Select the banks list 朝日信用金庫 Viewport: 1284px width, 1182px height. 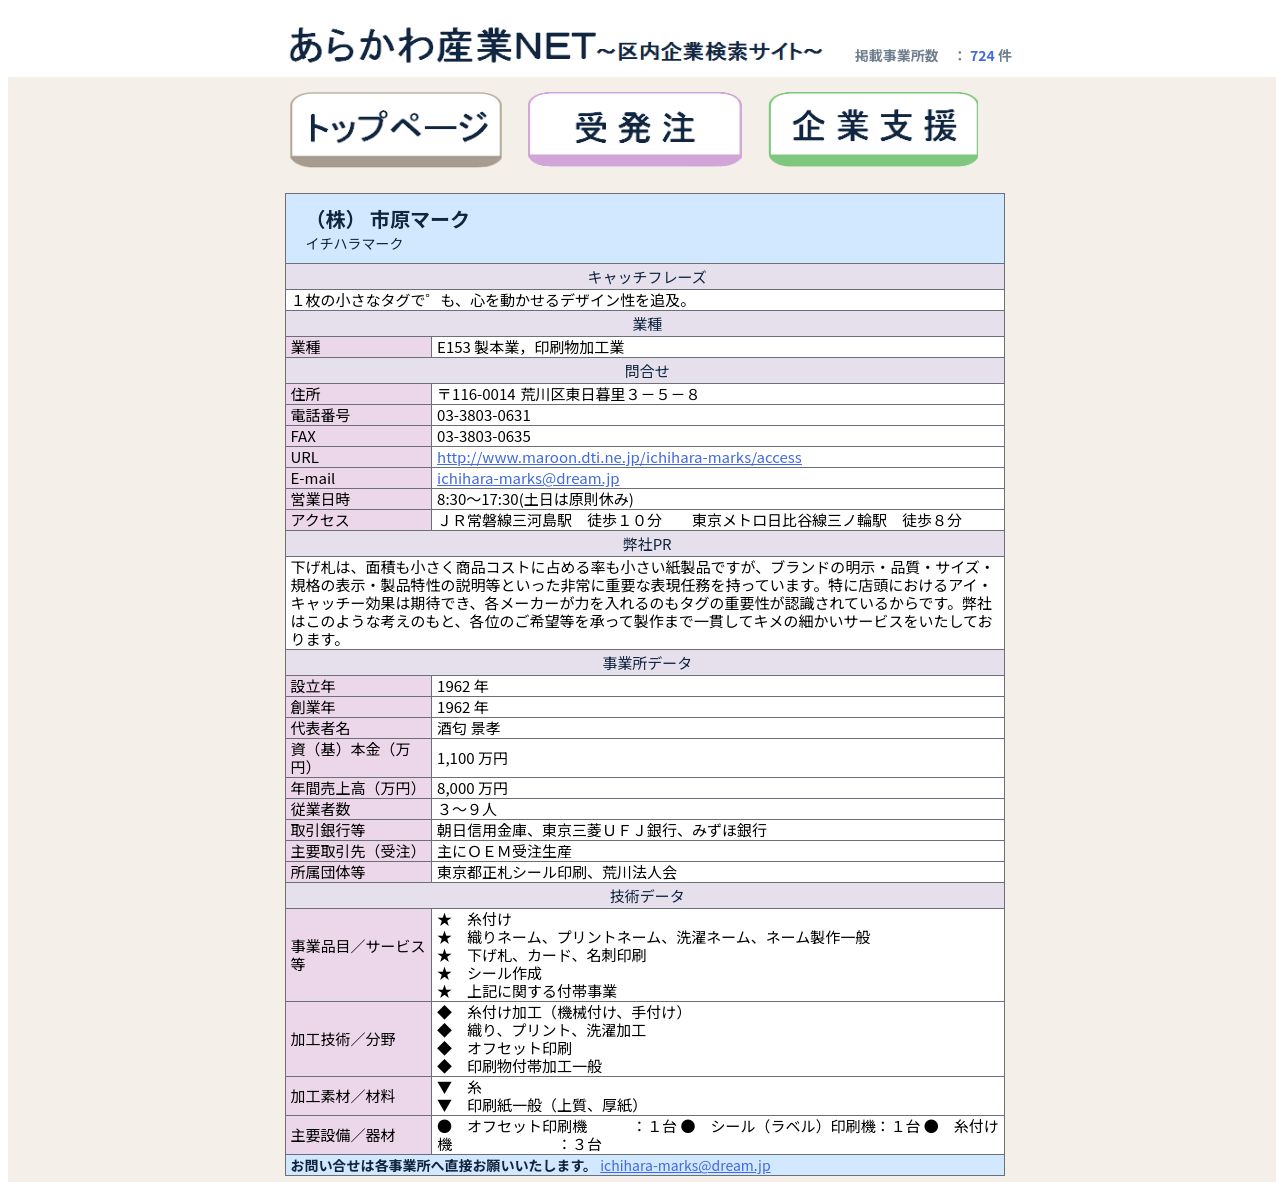(x=602, y=831)
